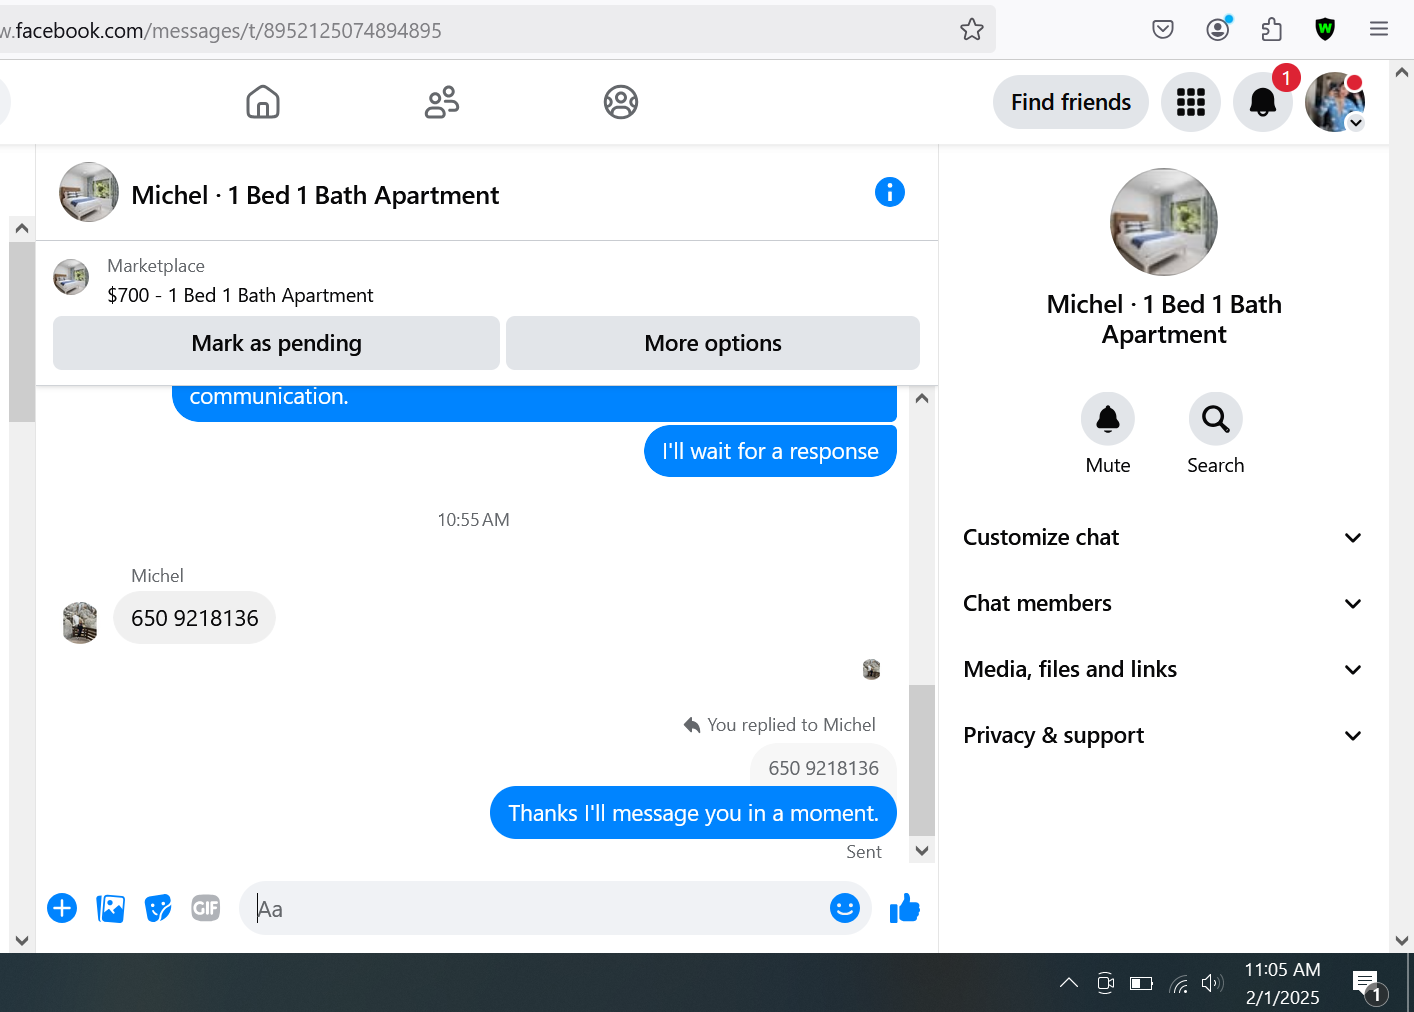Open the emoji picker smiley icon
1414x1012 pixels.
[845, 908]
